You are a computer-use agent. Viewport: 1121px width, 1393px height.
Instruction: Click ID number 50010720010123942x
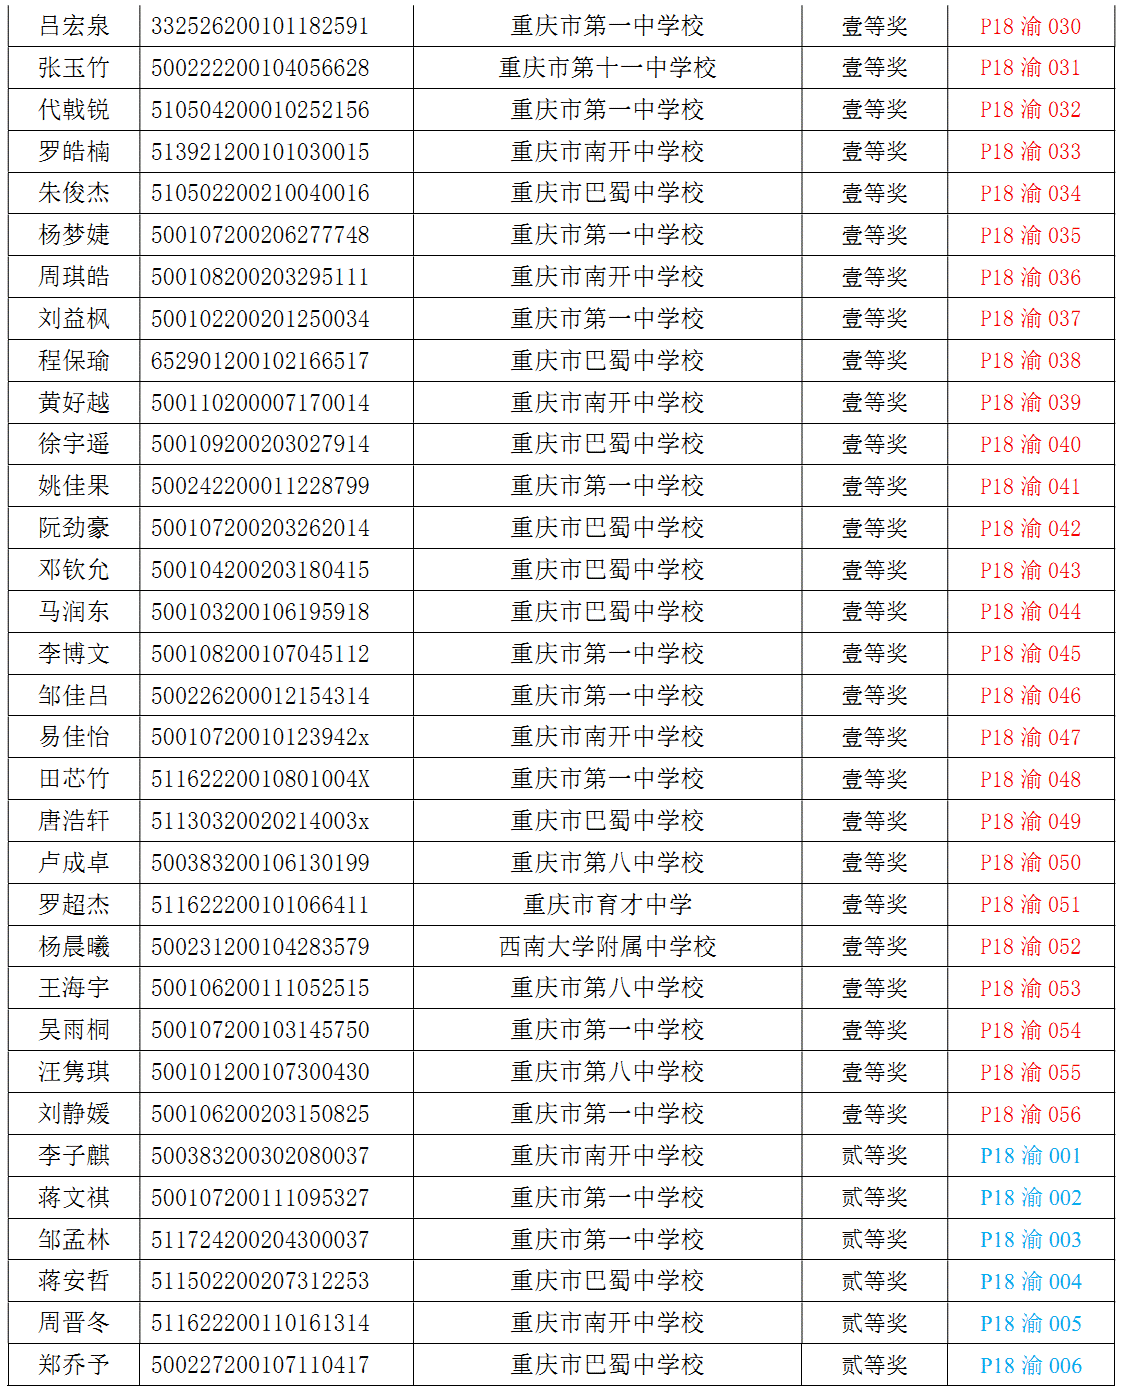click(x=260, y=737)
